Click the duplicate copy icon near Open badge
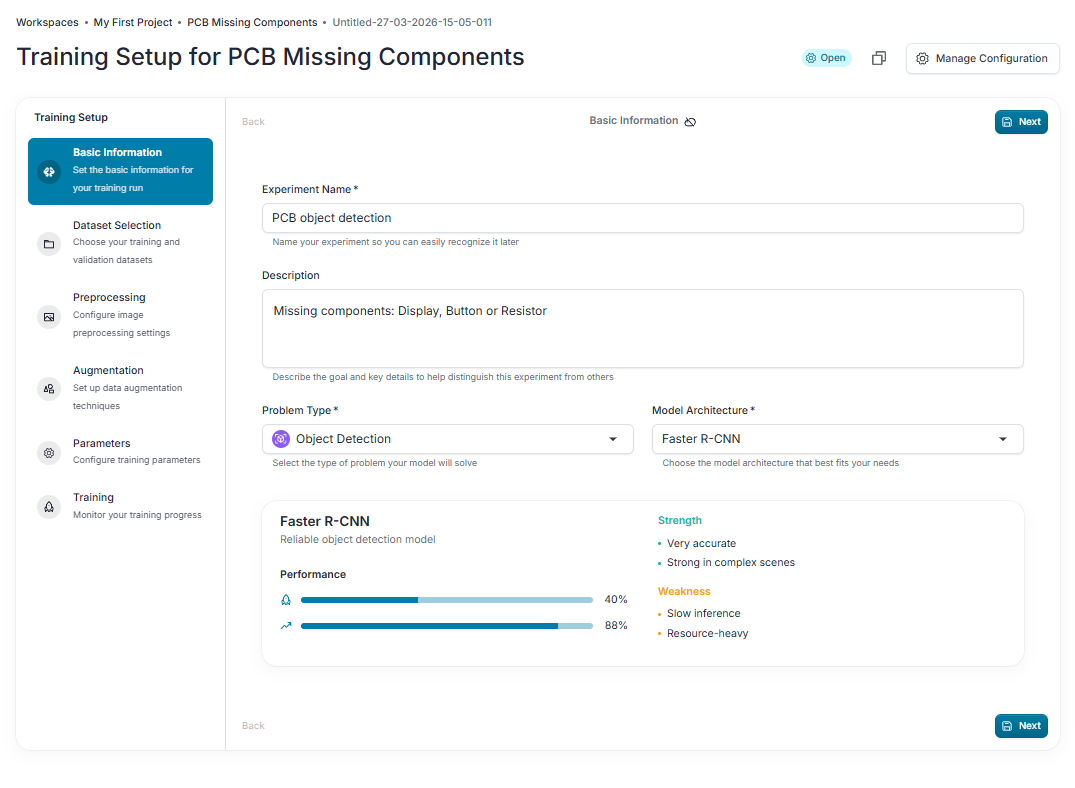 [878, 58]
